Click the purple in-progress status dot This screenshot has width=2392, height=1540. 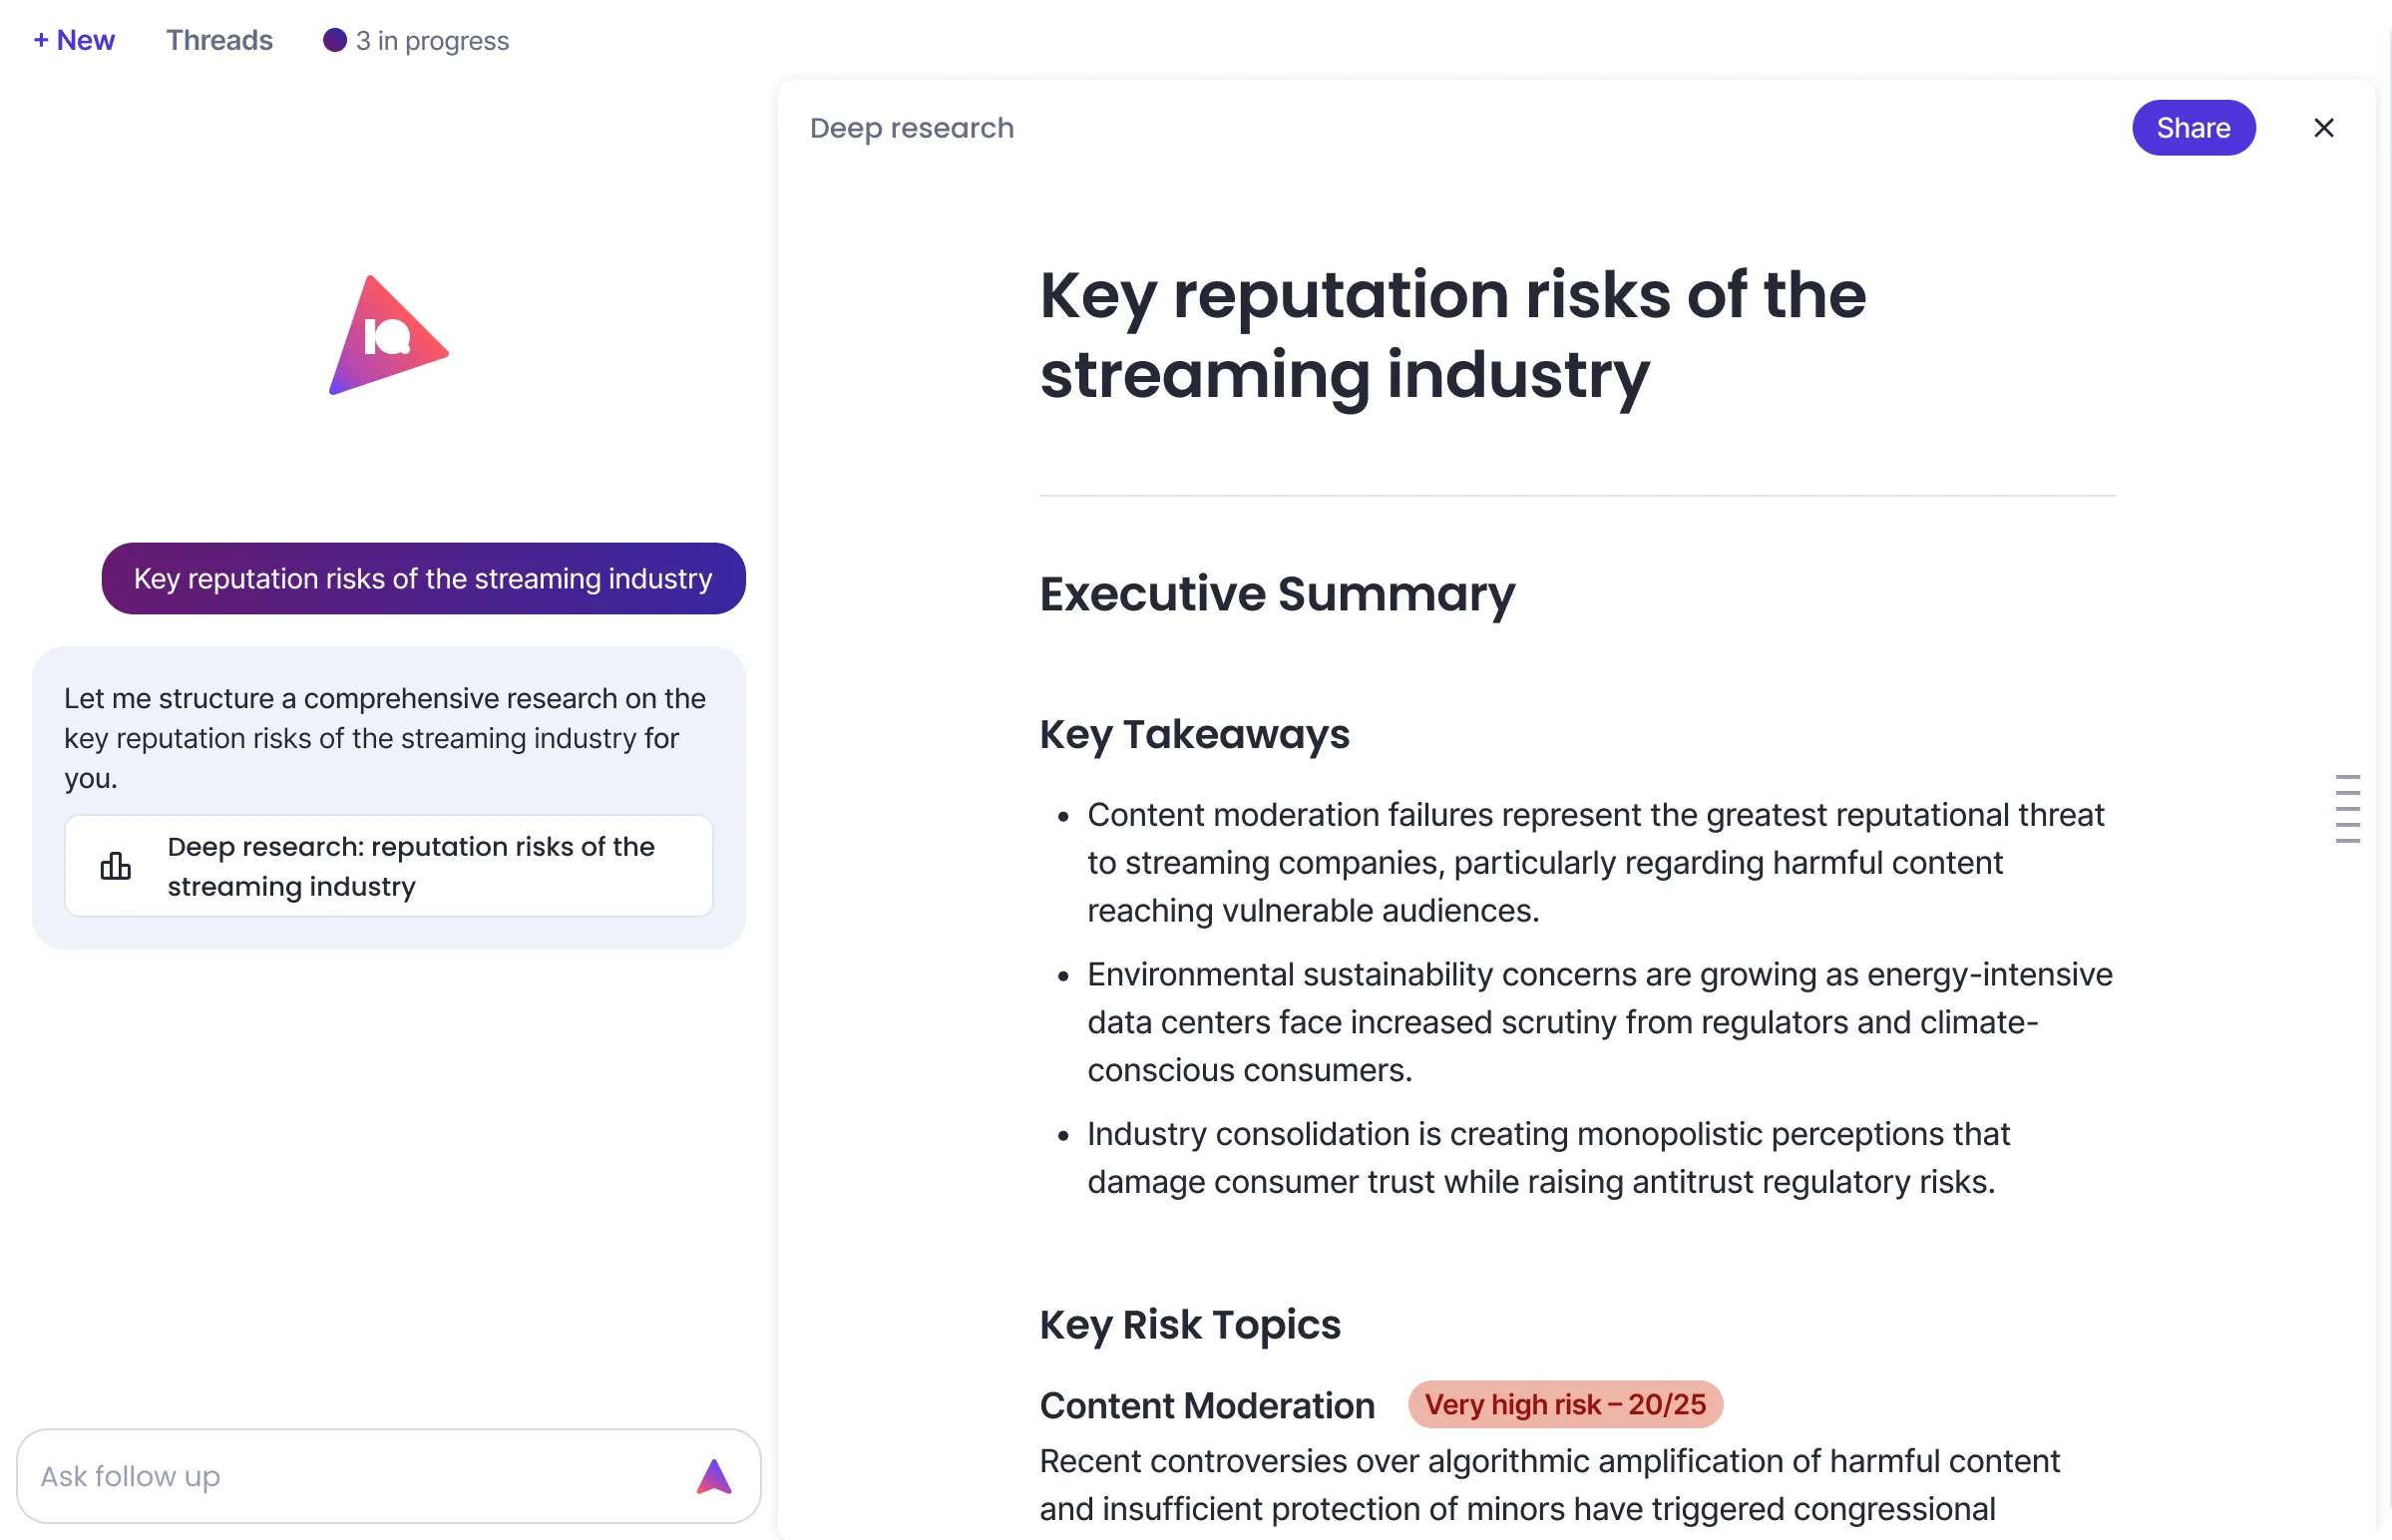[x=335, y=40]
